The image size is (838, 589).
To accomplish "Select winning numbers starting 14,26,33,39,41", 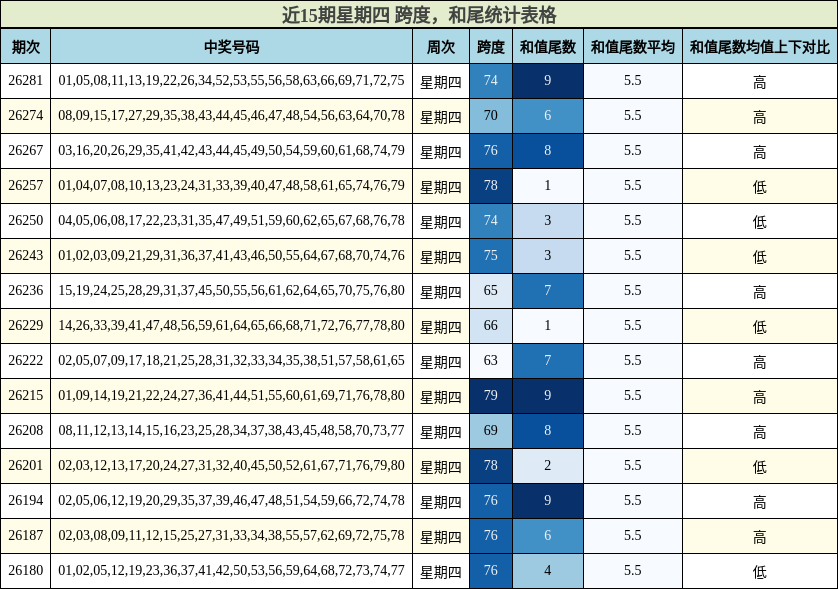I will click(x=231, y=326).
